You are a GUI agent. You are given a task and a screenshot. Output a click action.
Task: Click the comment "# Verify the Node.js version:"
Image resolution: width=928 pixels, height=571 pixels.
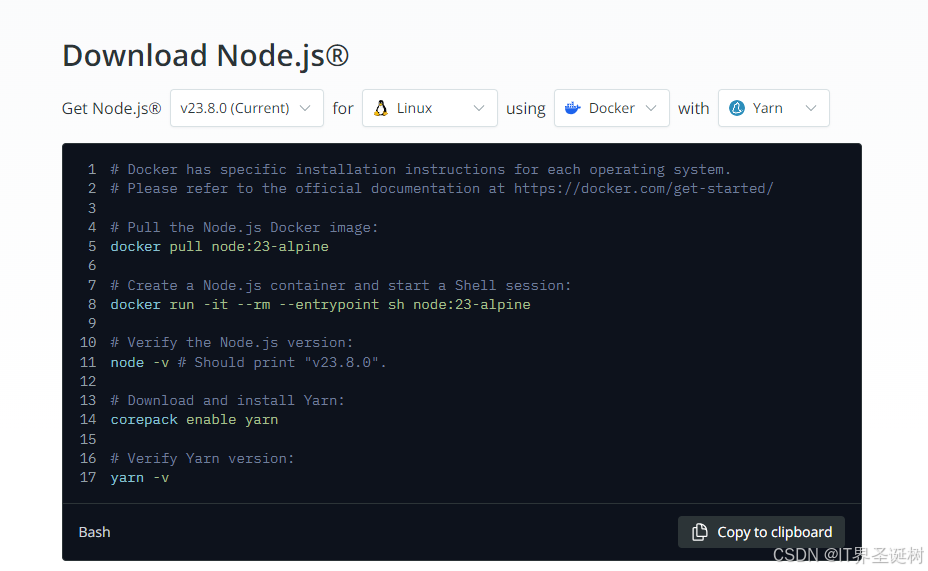[x=232, y=343]
